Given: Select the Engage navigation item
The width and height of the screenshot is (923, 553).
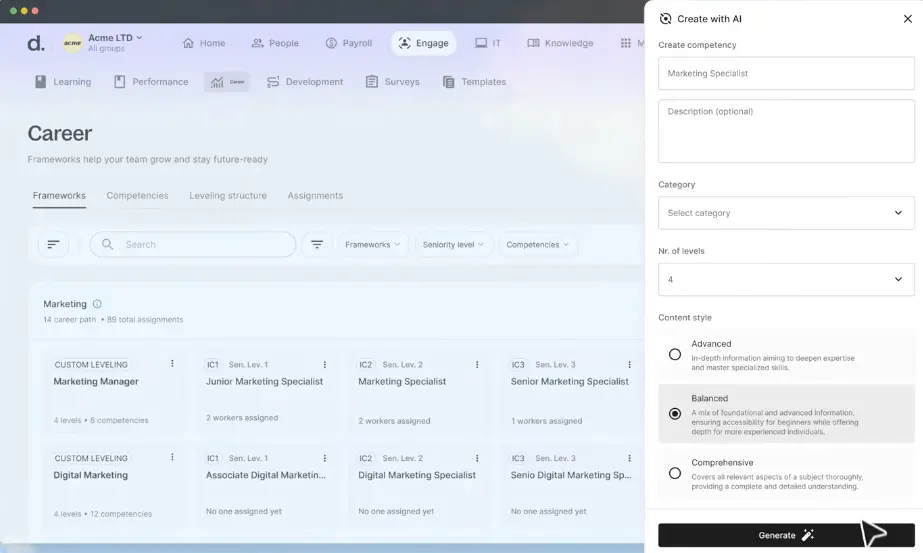Looking at the screenshot, I should 423,43.
